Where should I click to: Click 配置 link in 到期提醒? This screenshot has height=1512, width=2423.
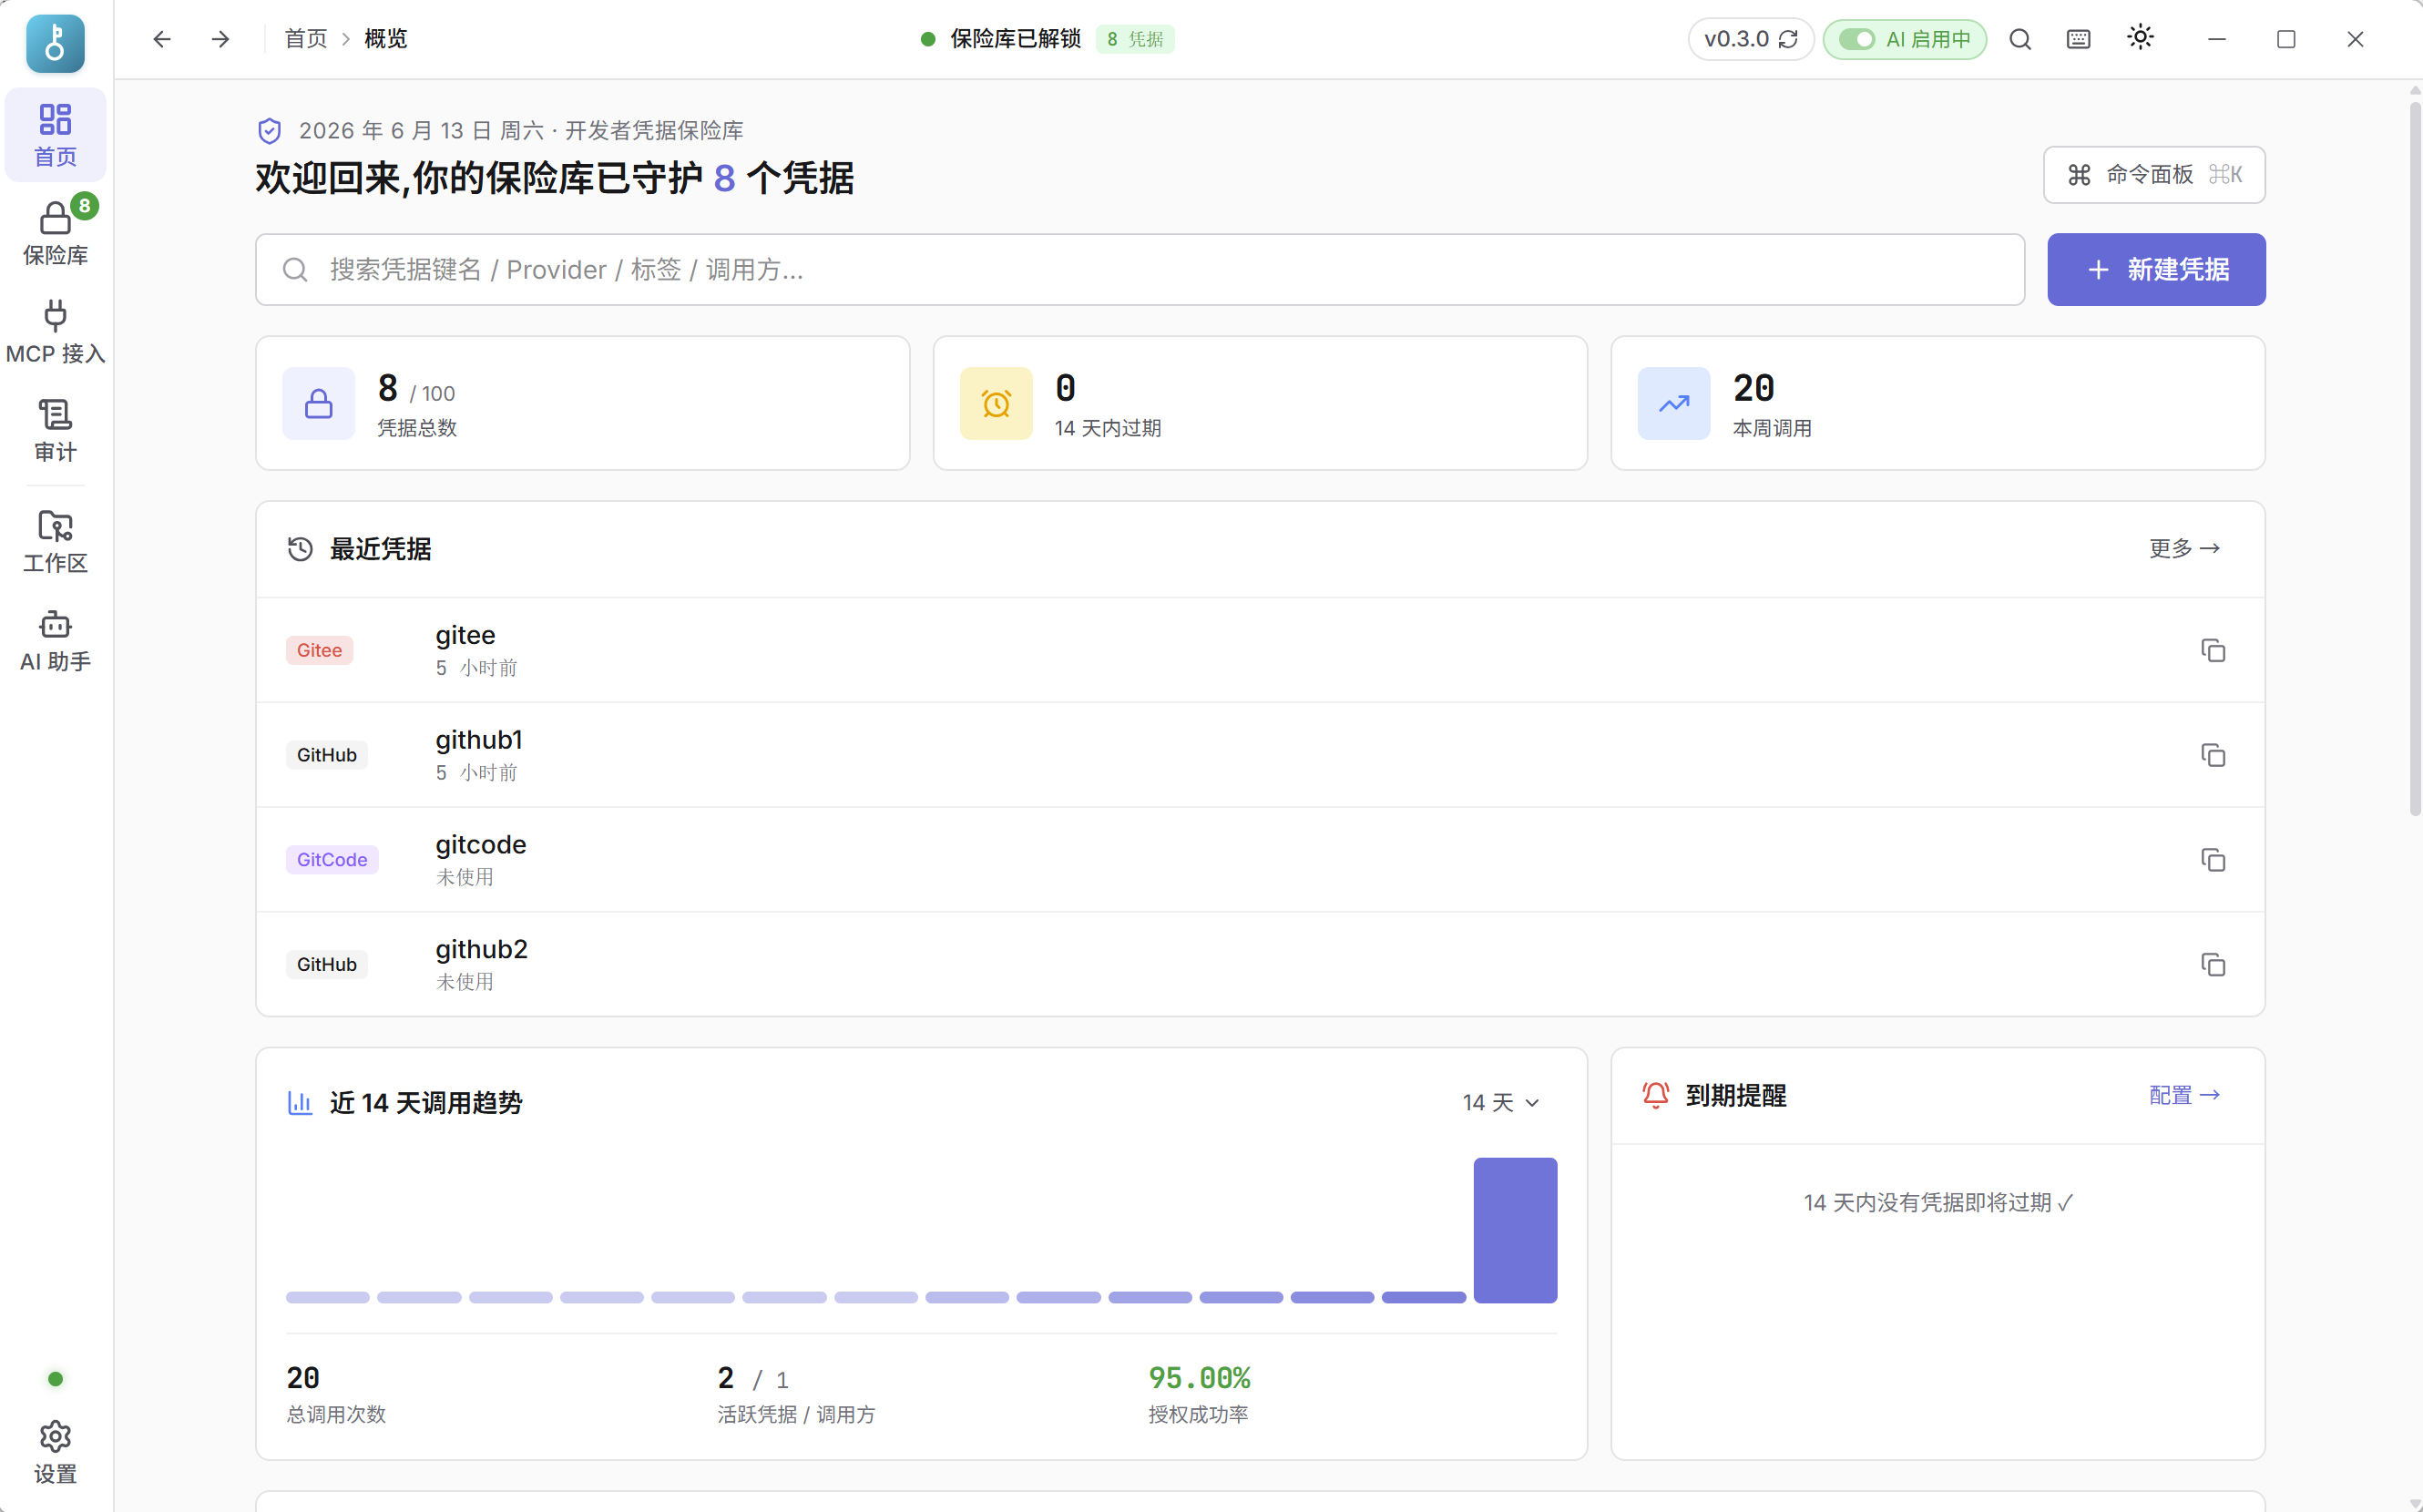coord(2184,1095)
